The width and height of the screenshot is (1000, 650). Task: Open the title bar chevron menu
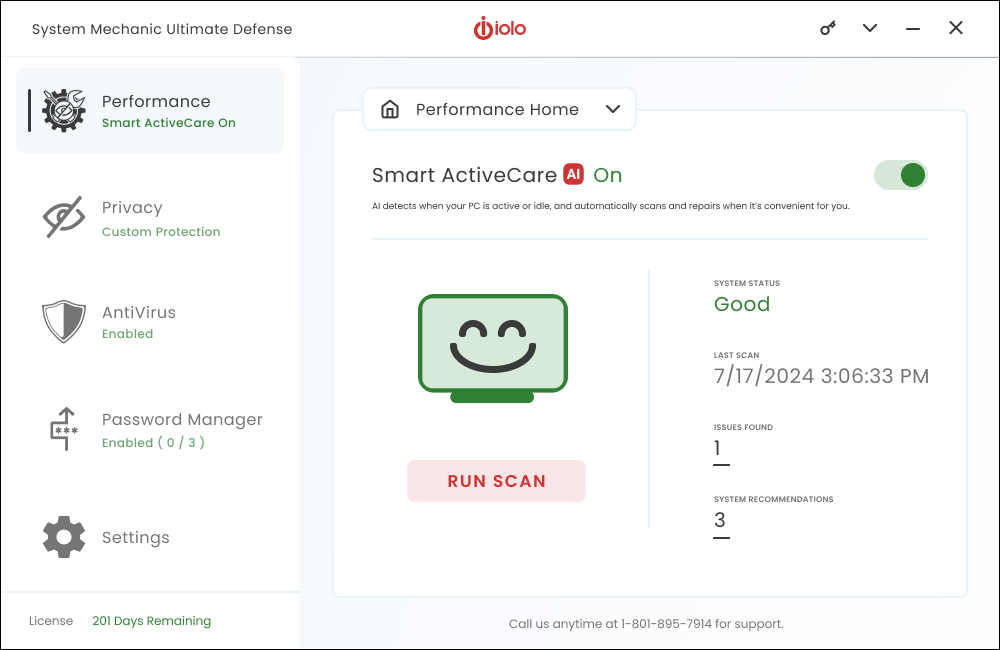[870, 28]
